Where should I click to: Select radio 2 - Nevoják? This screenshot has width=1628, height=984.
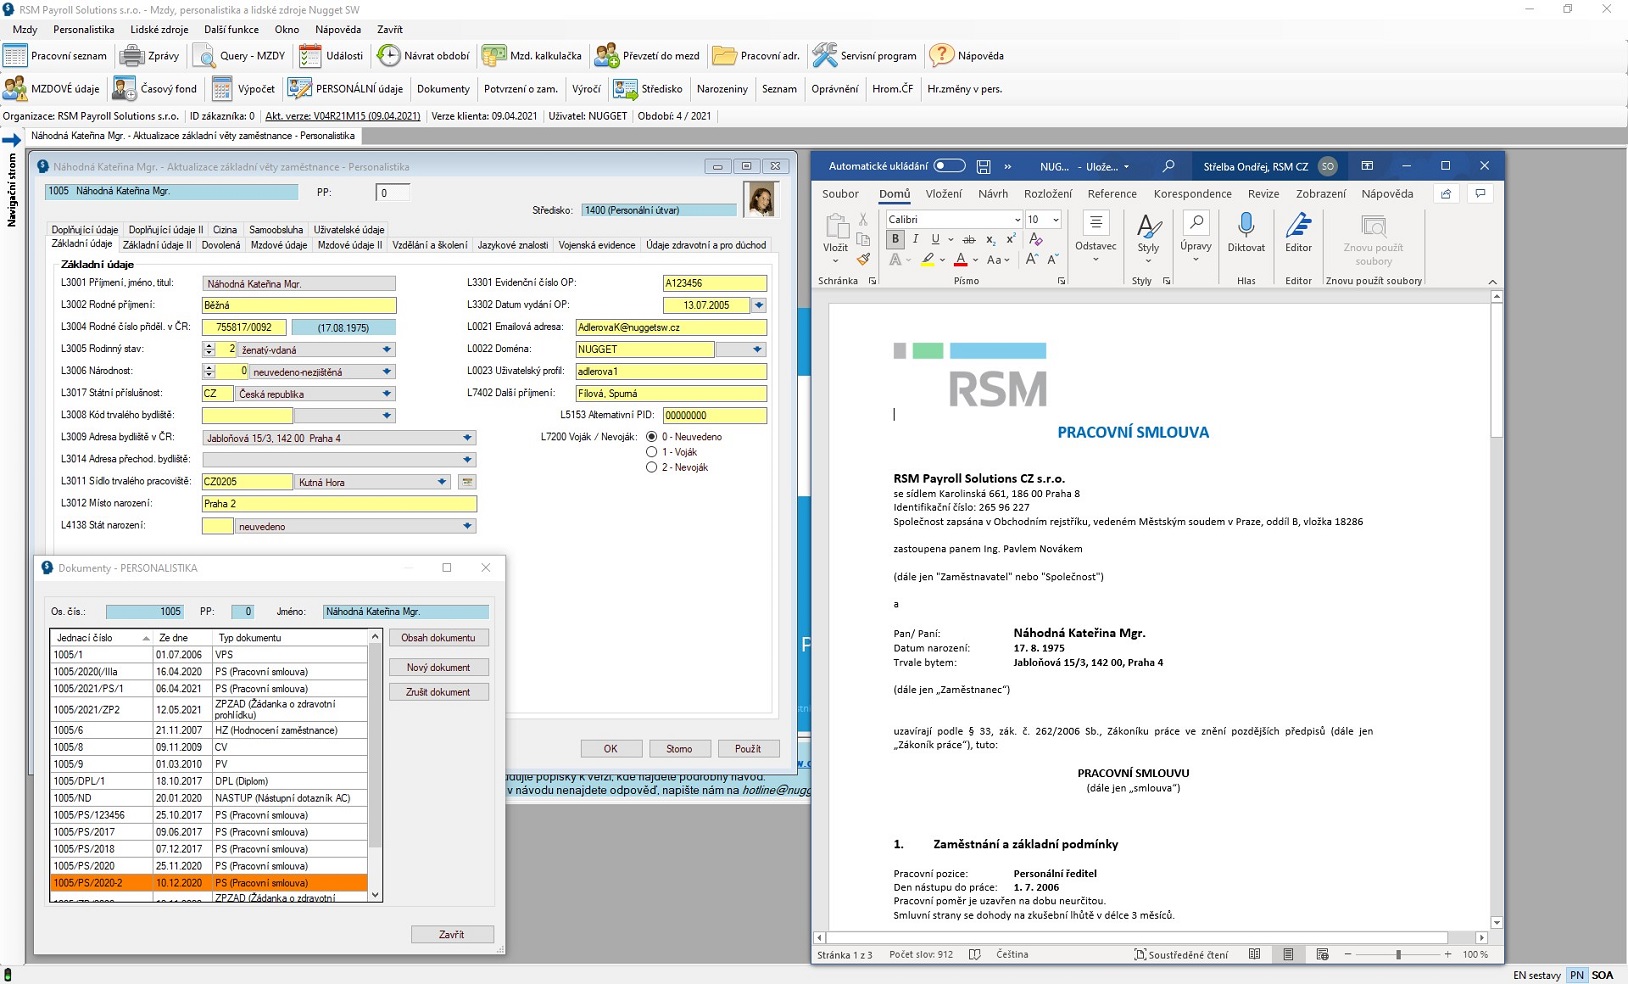[x=652, y=467]
